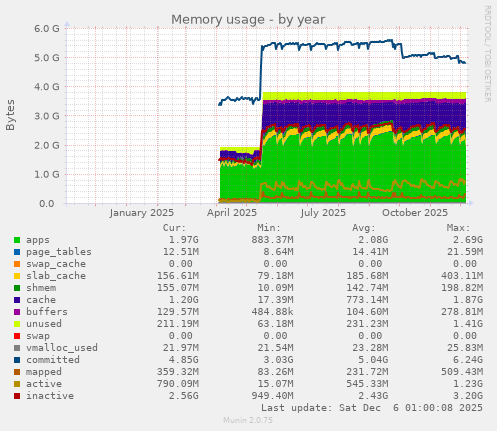Click the 'Cur:' column header
This screenshot has height=431, width=497.
pos(174,228)
